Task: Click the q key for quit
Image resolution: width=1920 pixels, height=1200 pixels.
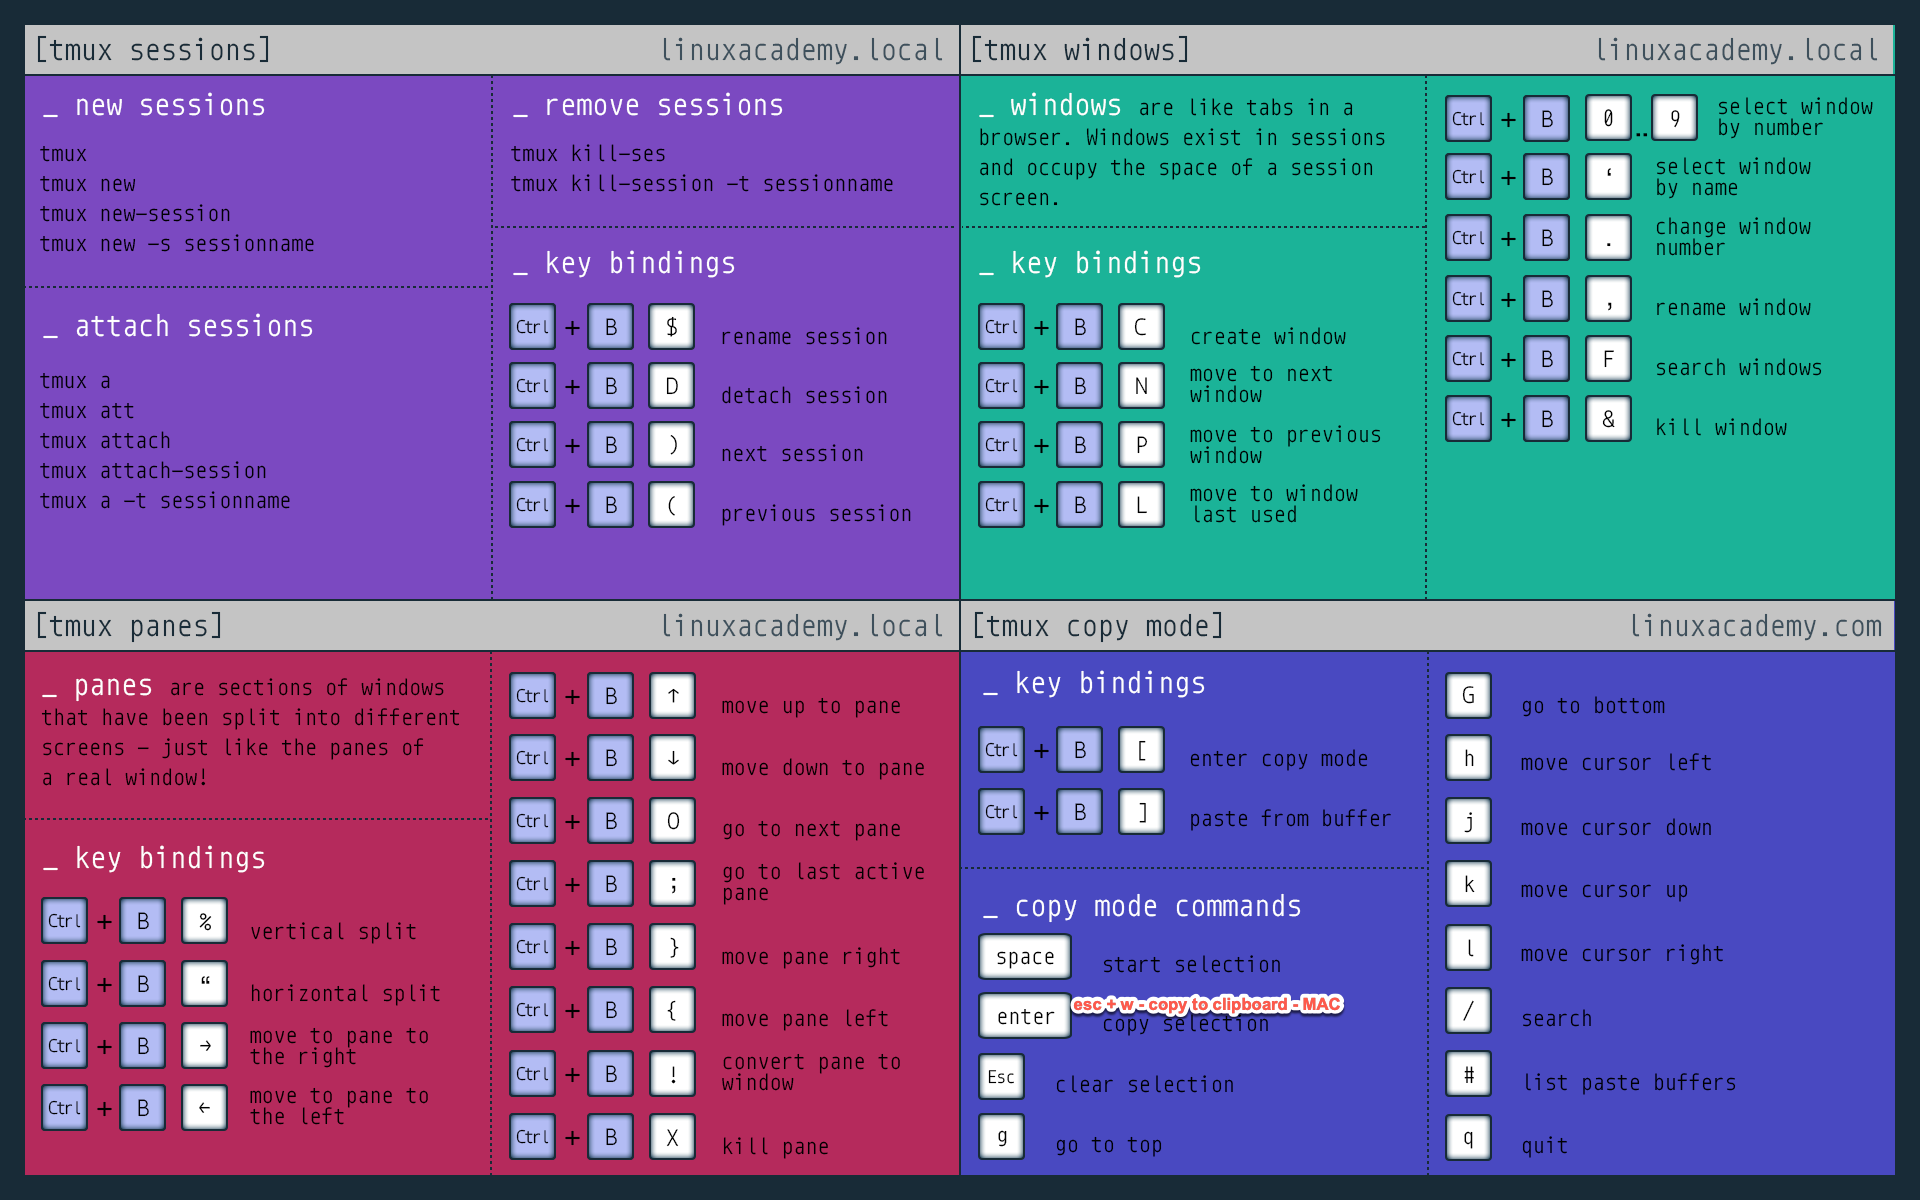Action: (x=1469, y=1138)
